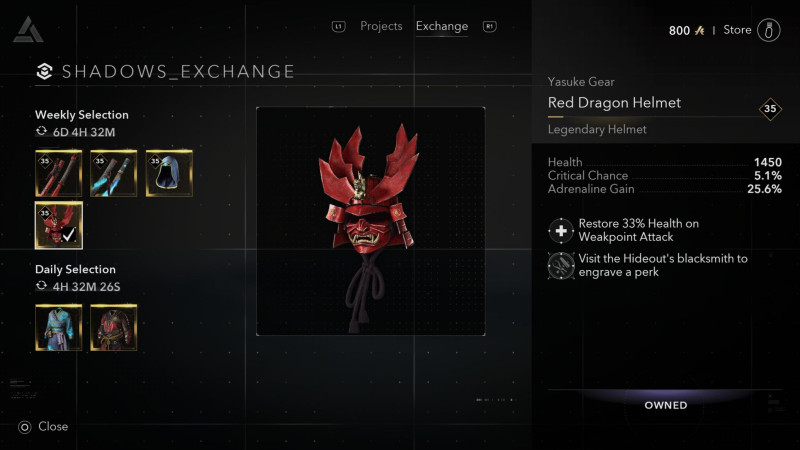Switch to the Projects tab
The width and height of the screenshot is (800, 450).
381,26
